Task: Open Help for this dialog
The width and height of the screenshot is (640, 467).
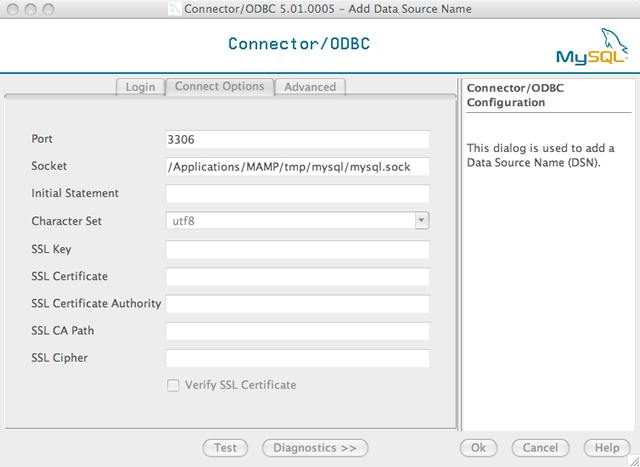Action: [x=607, y=448]
